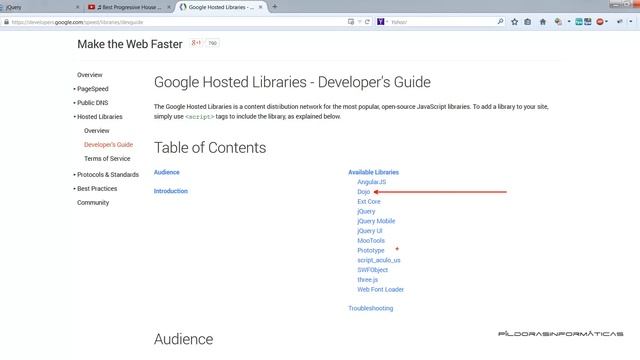Viewport: 640px width, 360px height.
Task: Reload the current page
Action: coord(367,22)
